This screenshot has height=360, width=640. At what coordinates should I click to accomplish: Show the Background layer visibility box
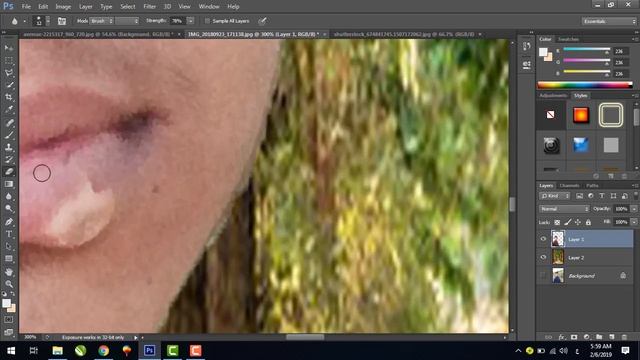click(x=543, y=276)
